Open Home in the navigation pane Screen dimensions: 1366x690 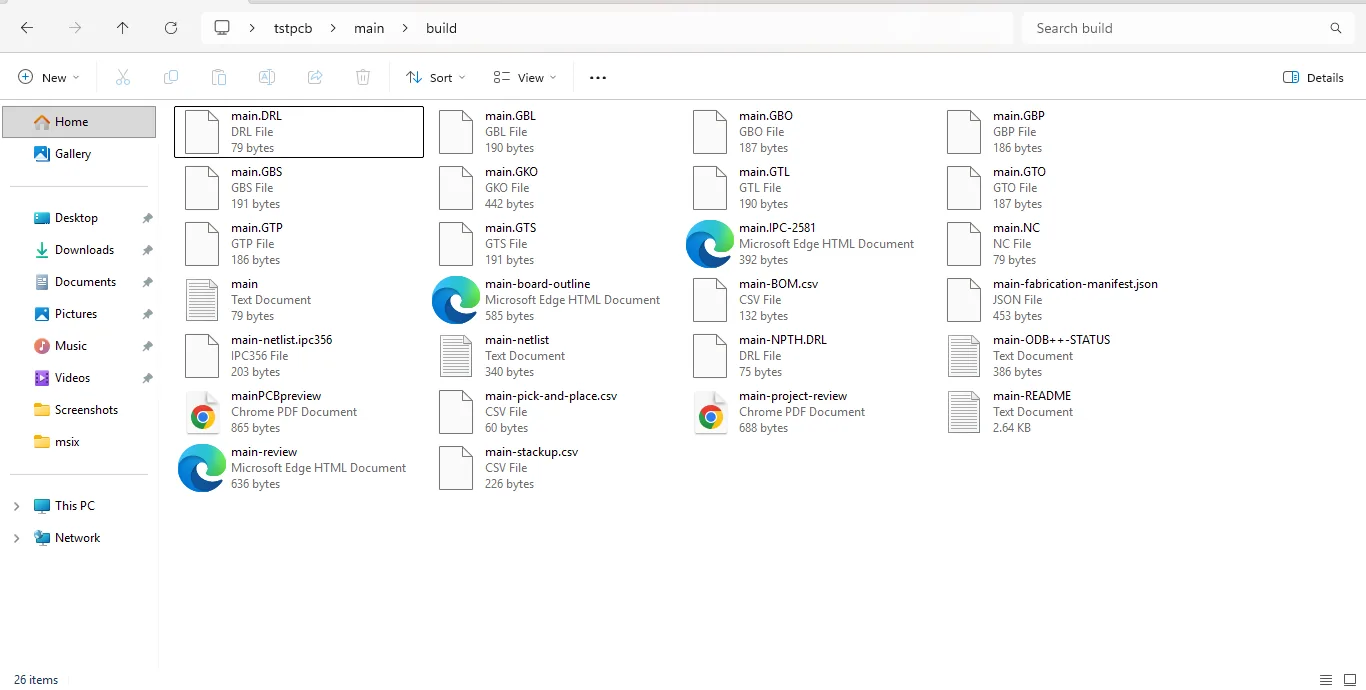click(x=79, y=122)
